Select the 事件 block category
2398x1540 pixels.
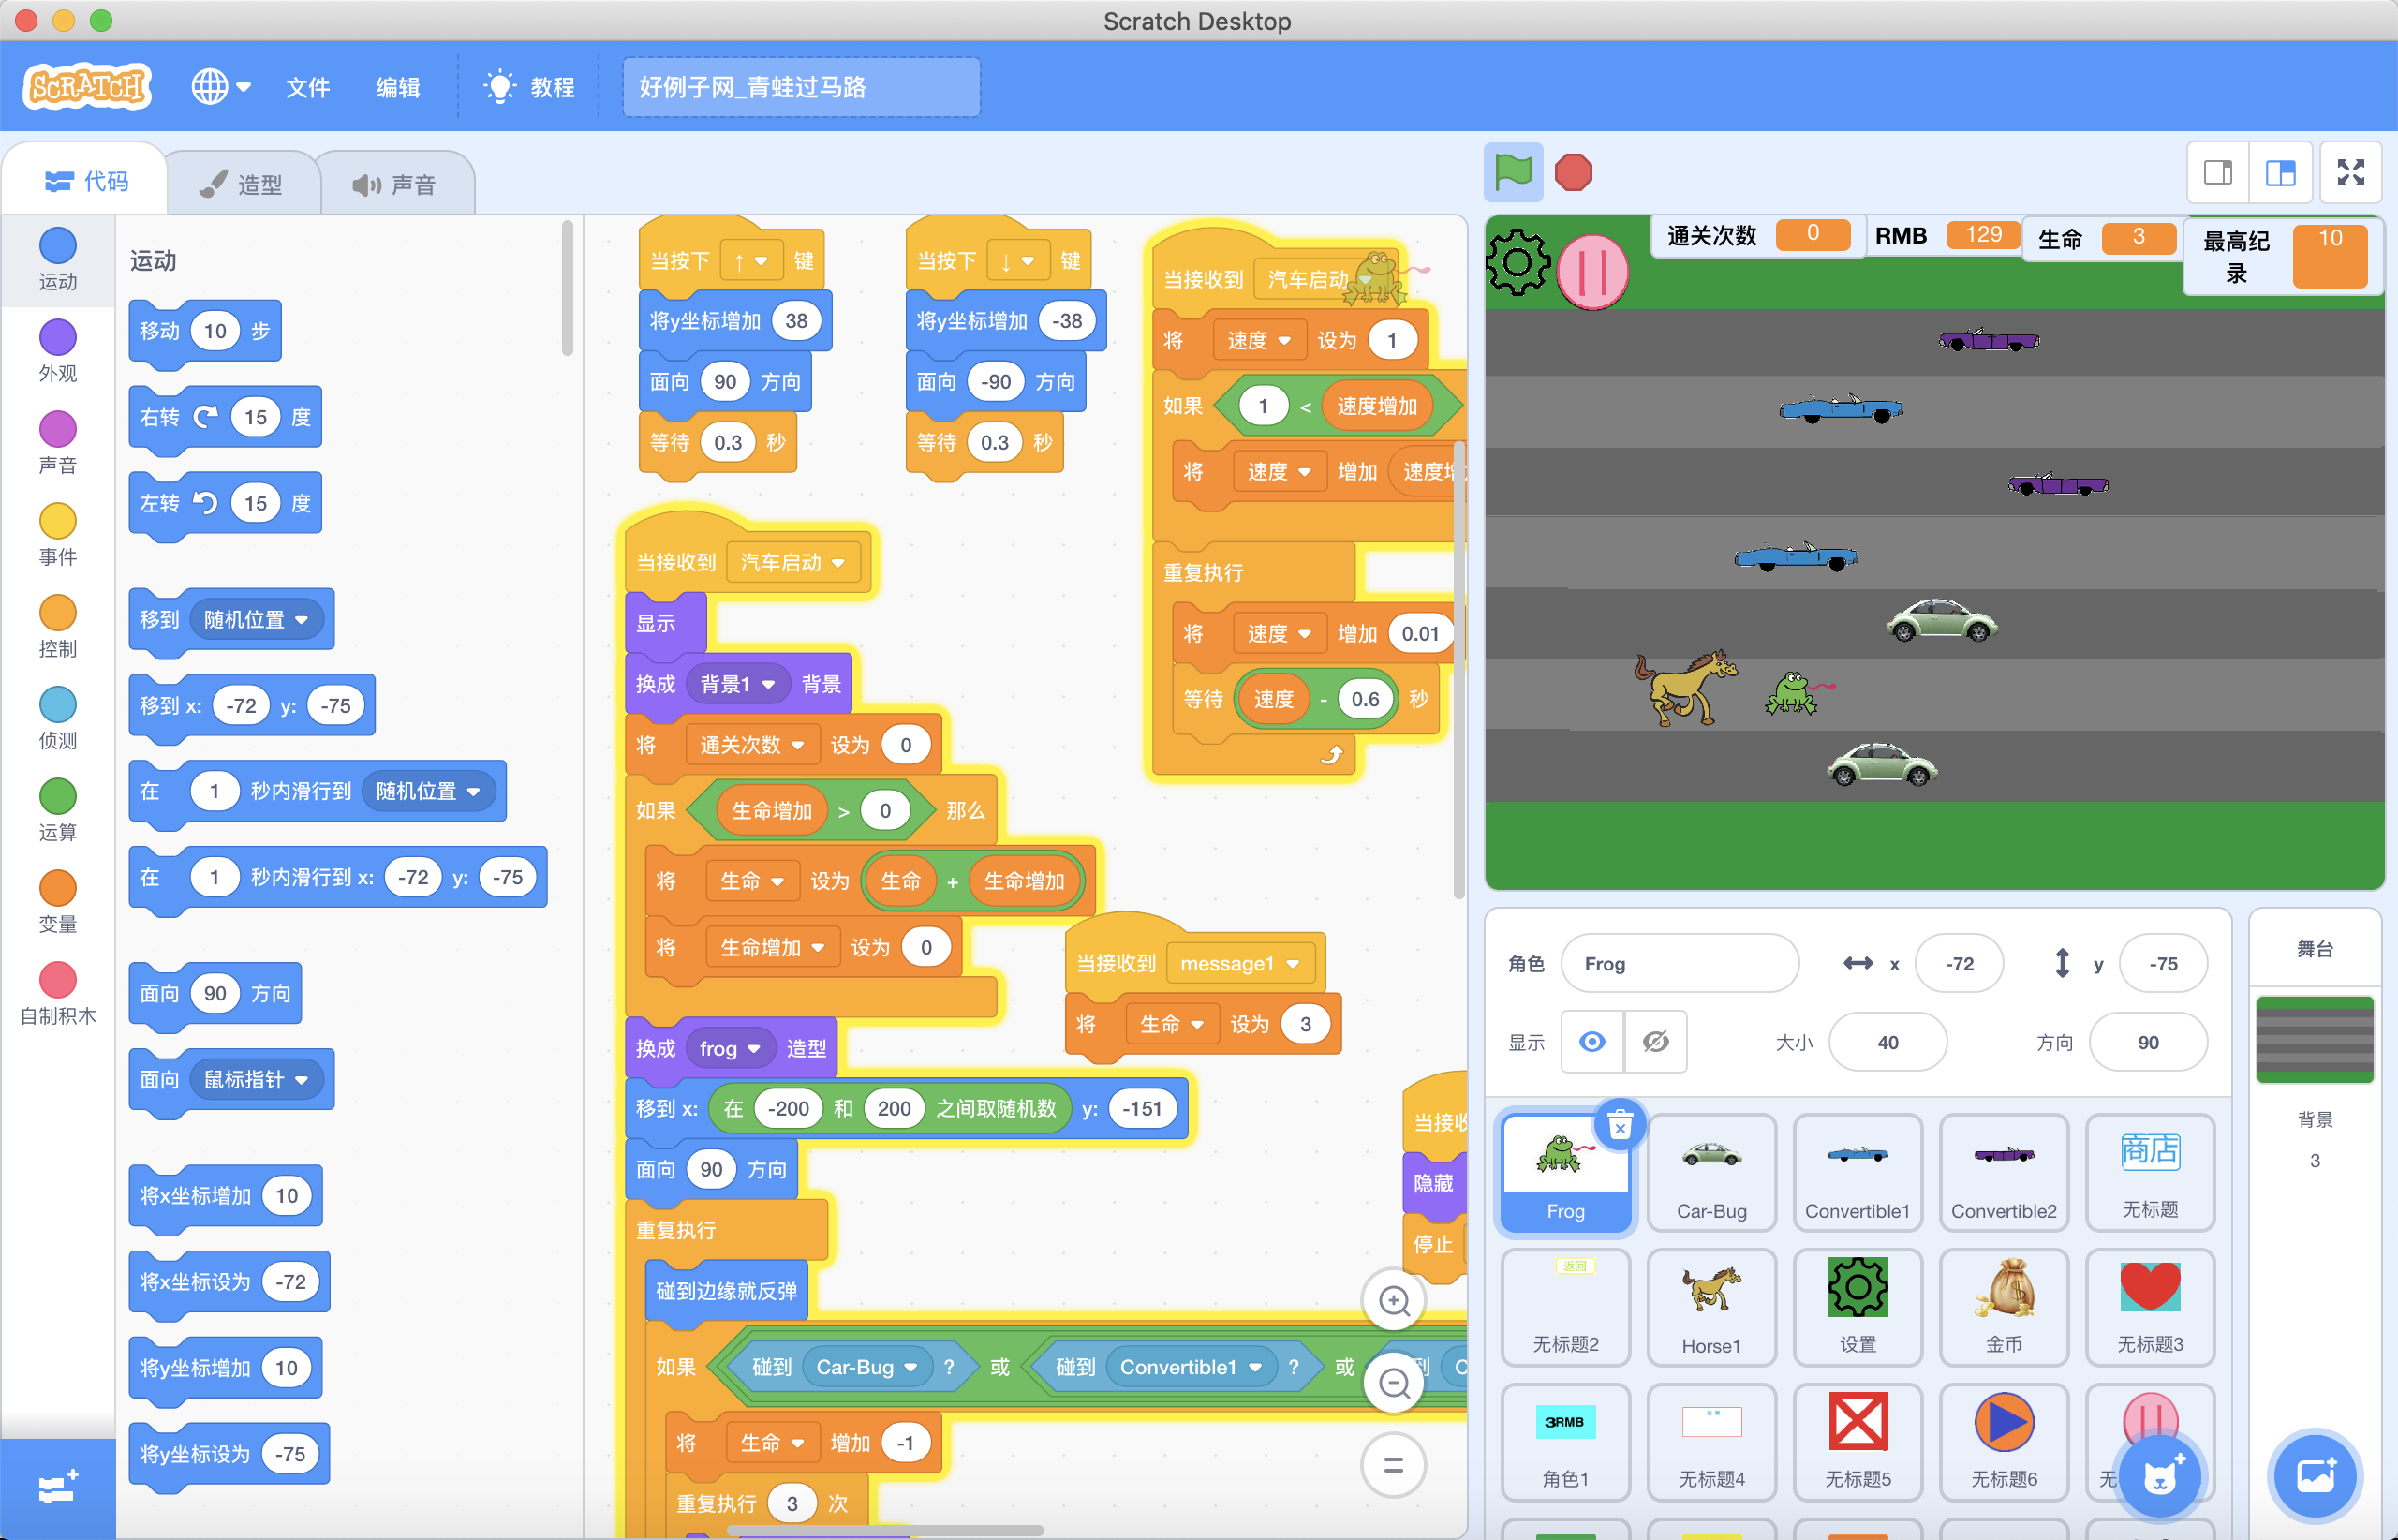click(57, 536)
